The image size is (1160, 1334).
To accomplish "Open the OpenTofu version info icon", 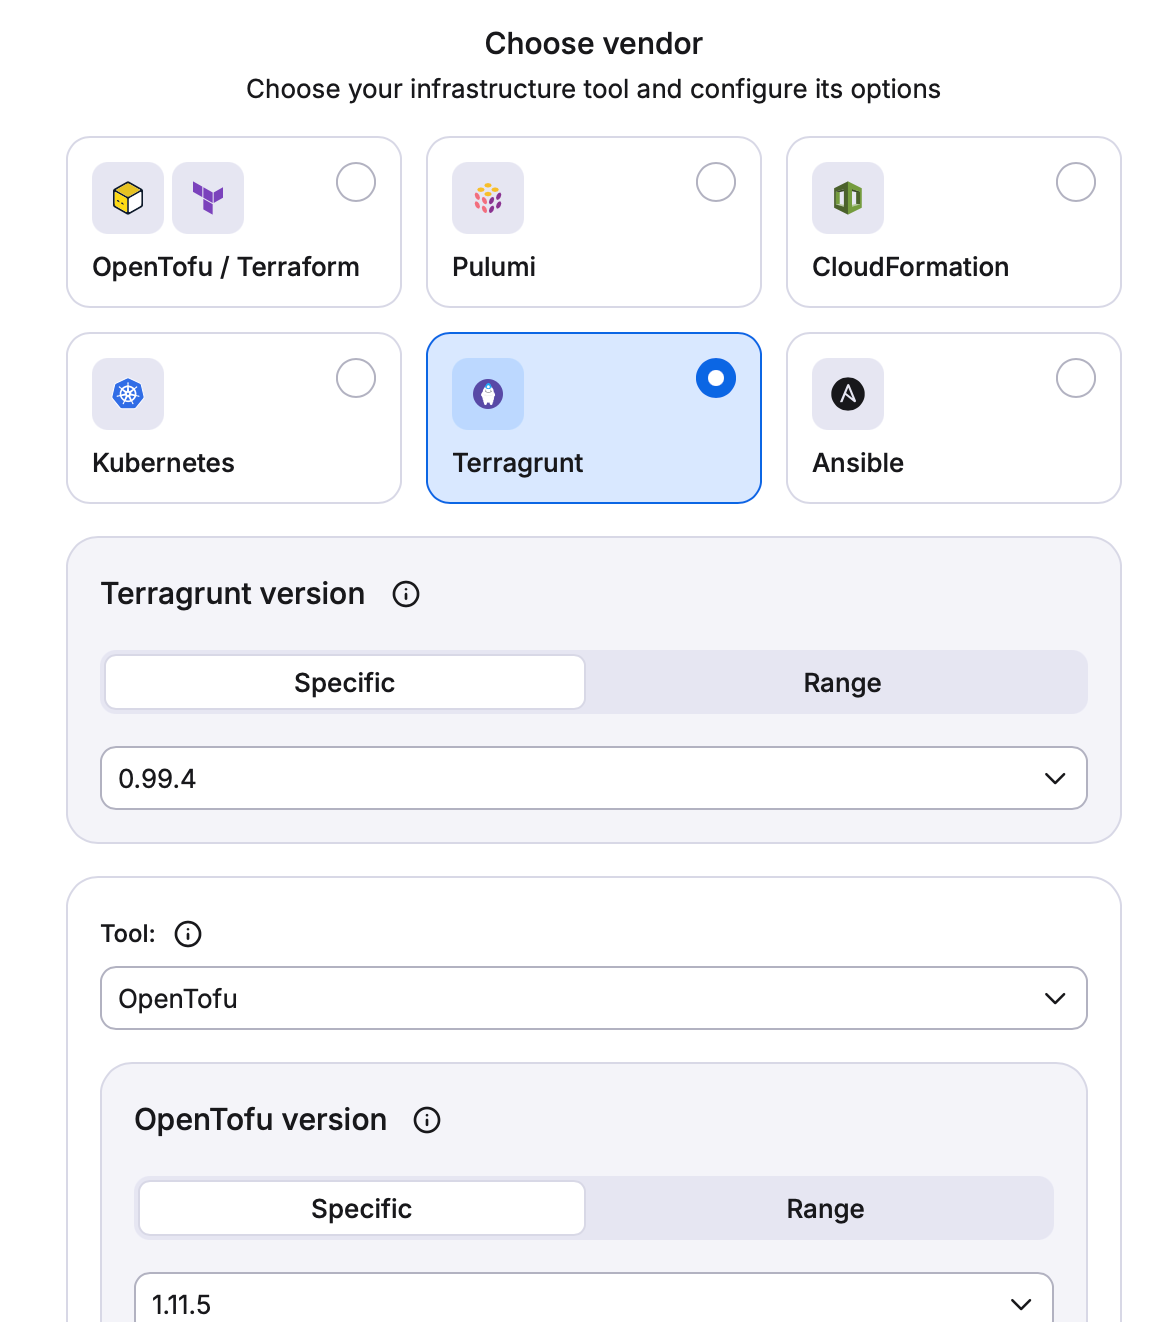I will coord(427,1120).
